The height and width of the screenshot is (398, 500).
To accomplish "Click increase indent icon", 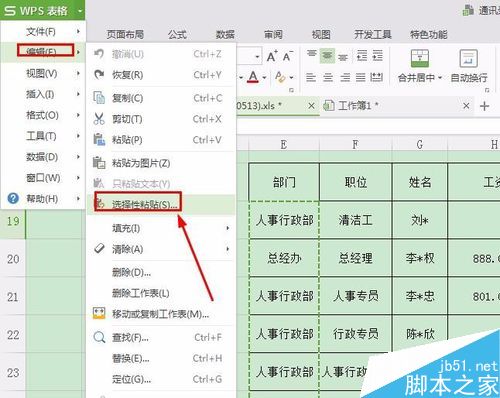I will tap(377, 56).
